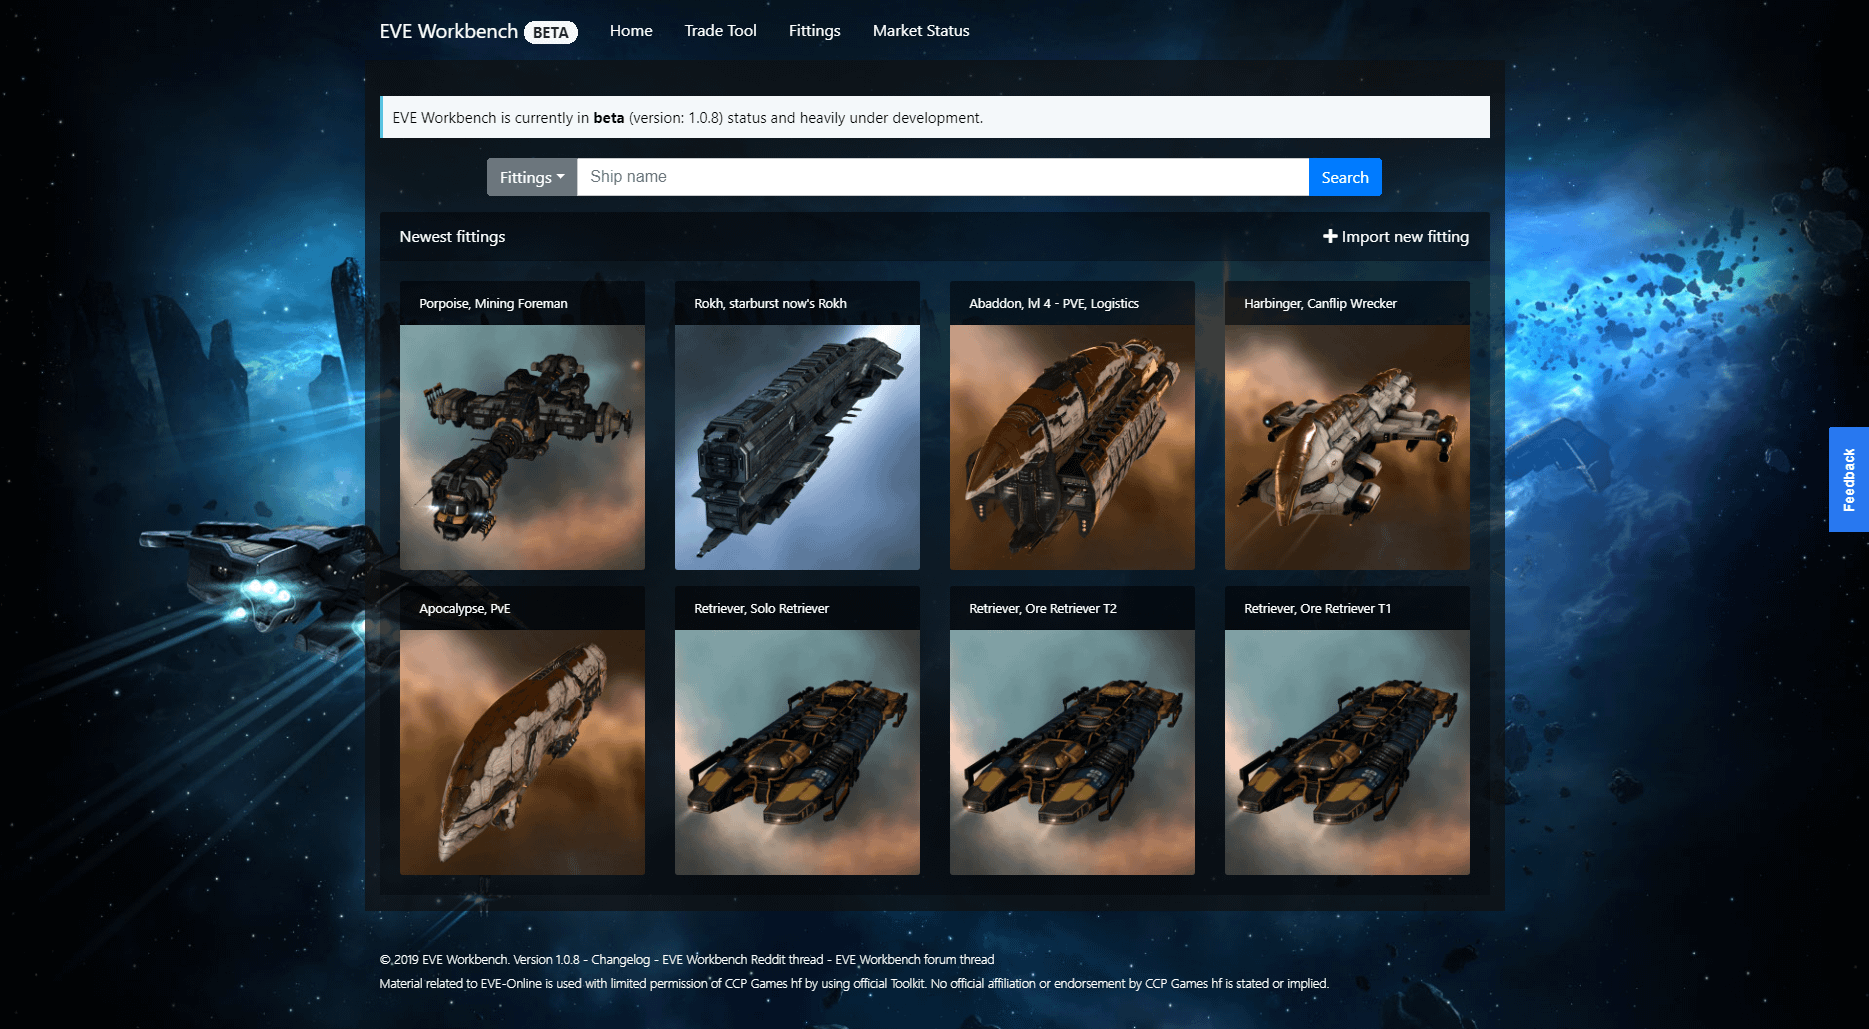Expand the Fittings search category dropdown
The height and width of the screenshot is (1029, 1869).
point(532,177)
